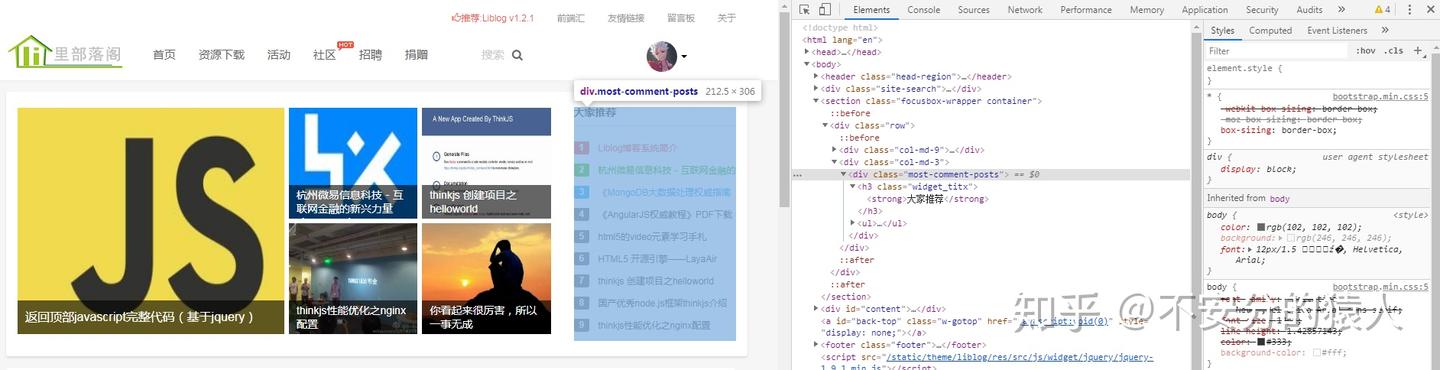Collapse the h3 widget_titx node

pyautogui.click(x=853, y=186)
